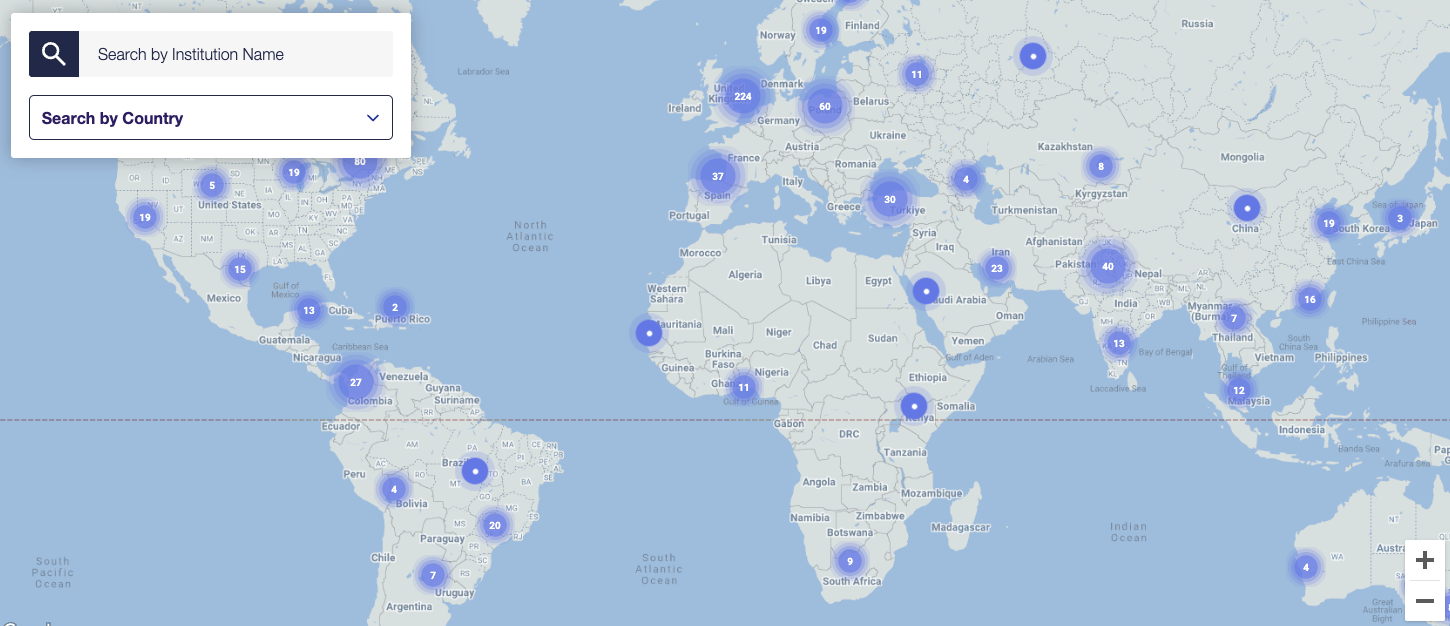Select the 20 cluster in southern Brazil
The image size is (1450, 626).
coord(494,525)
